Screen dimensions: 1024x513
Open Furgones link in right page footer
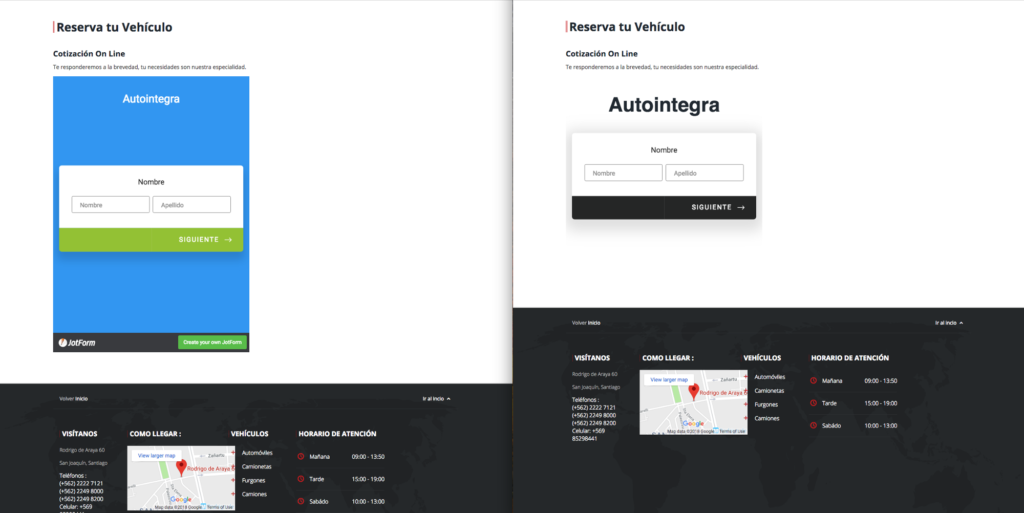(x=766, y=405)
